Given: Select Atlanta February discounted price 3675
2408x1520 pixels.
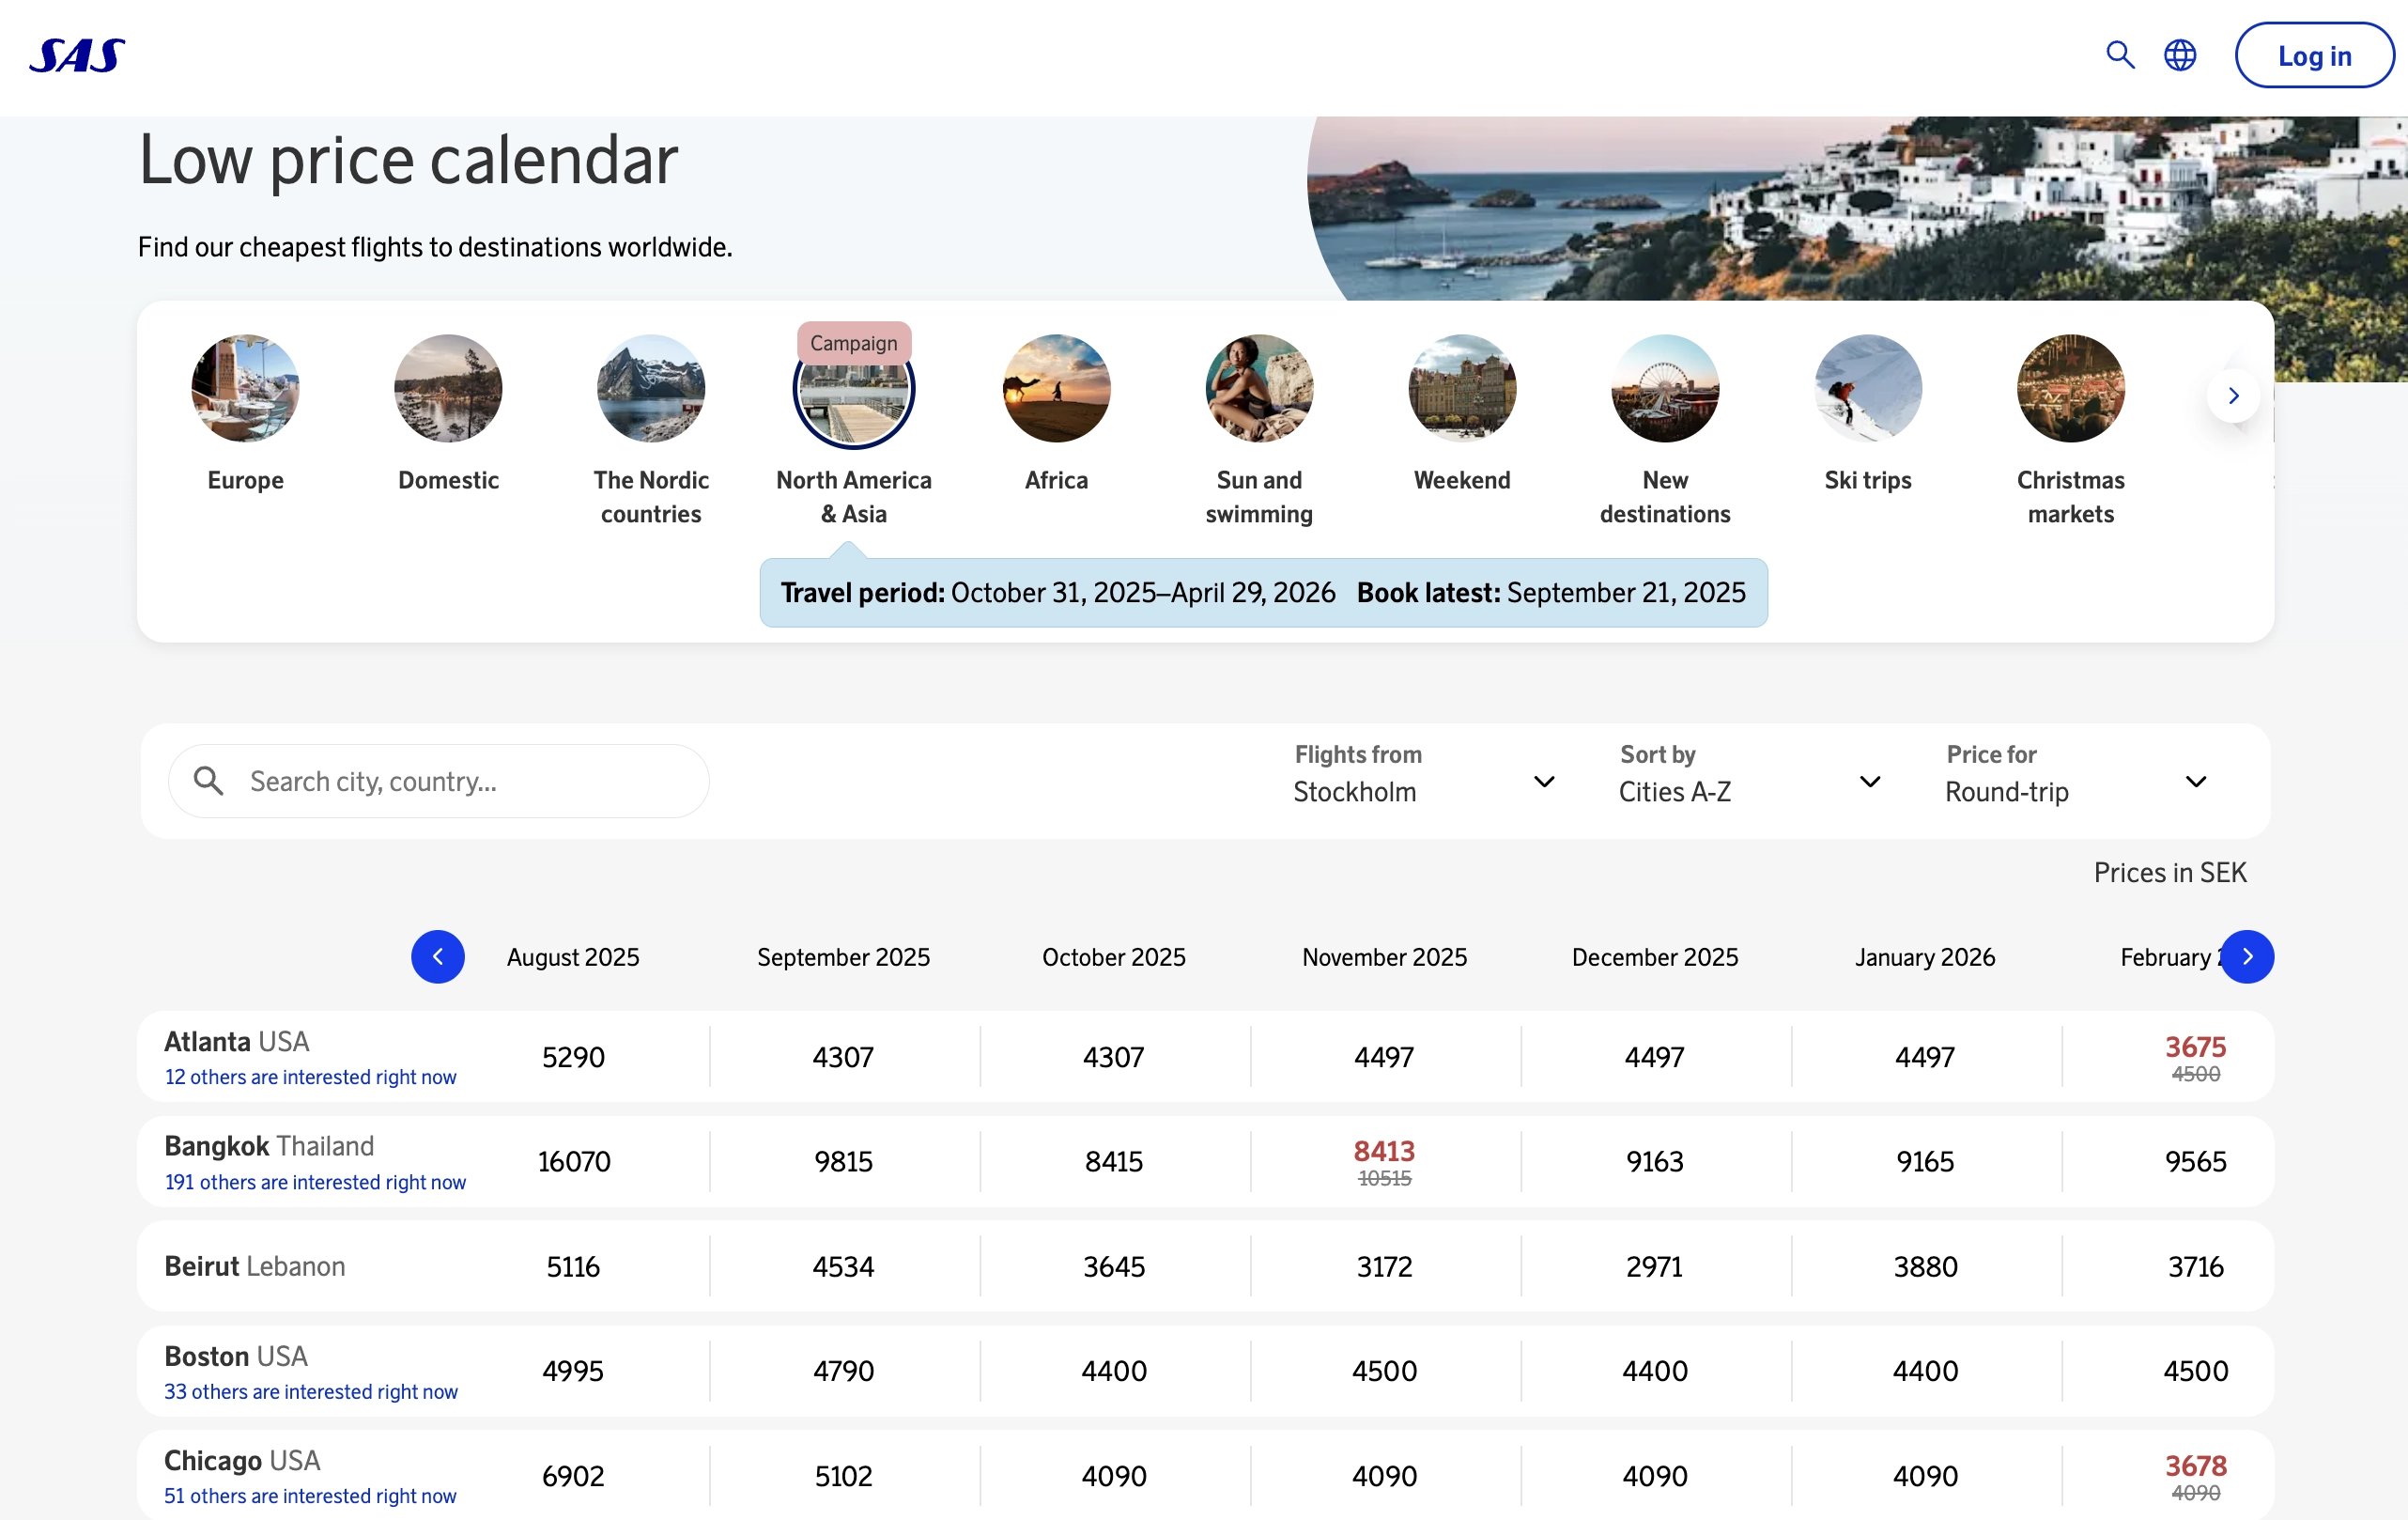Looking at the screenshot, I should click(2195, 1047).
